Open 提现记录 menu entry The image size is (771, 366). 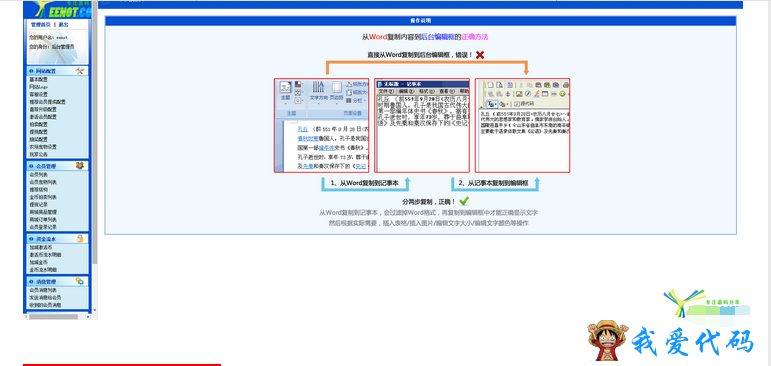[38, 204]
